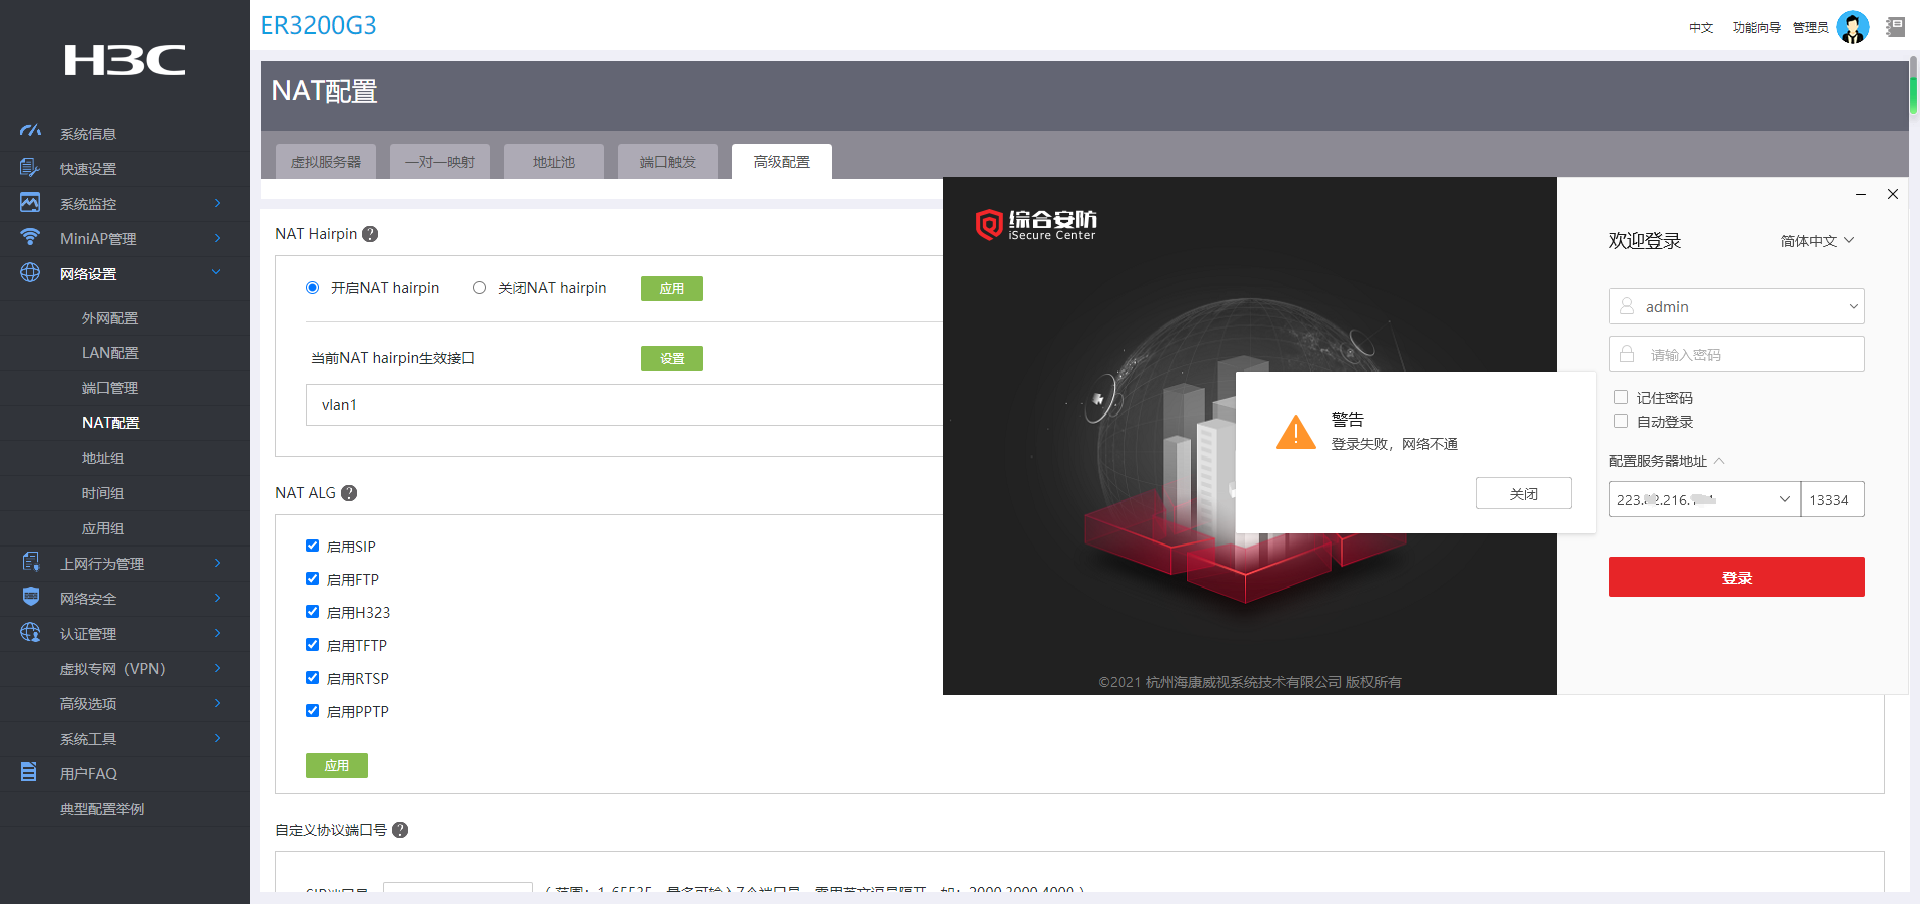This screenshot has height=904, width=1920.
Task: Click red 登录 button
Action: [1737, 577]
